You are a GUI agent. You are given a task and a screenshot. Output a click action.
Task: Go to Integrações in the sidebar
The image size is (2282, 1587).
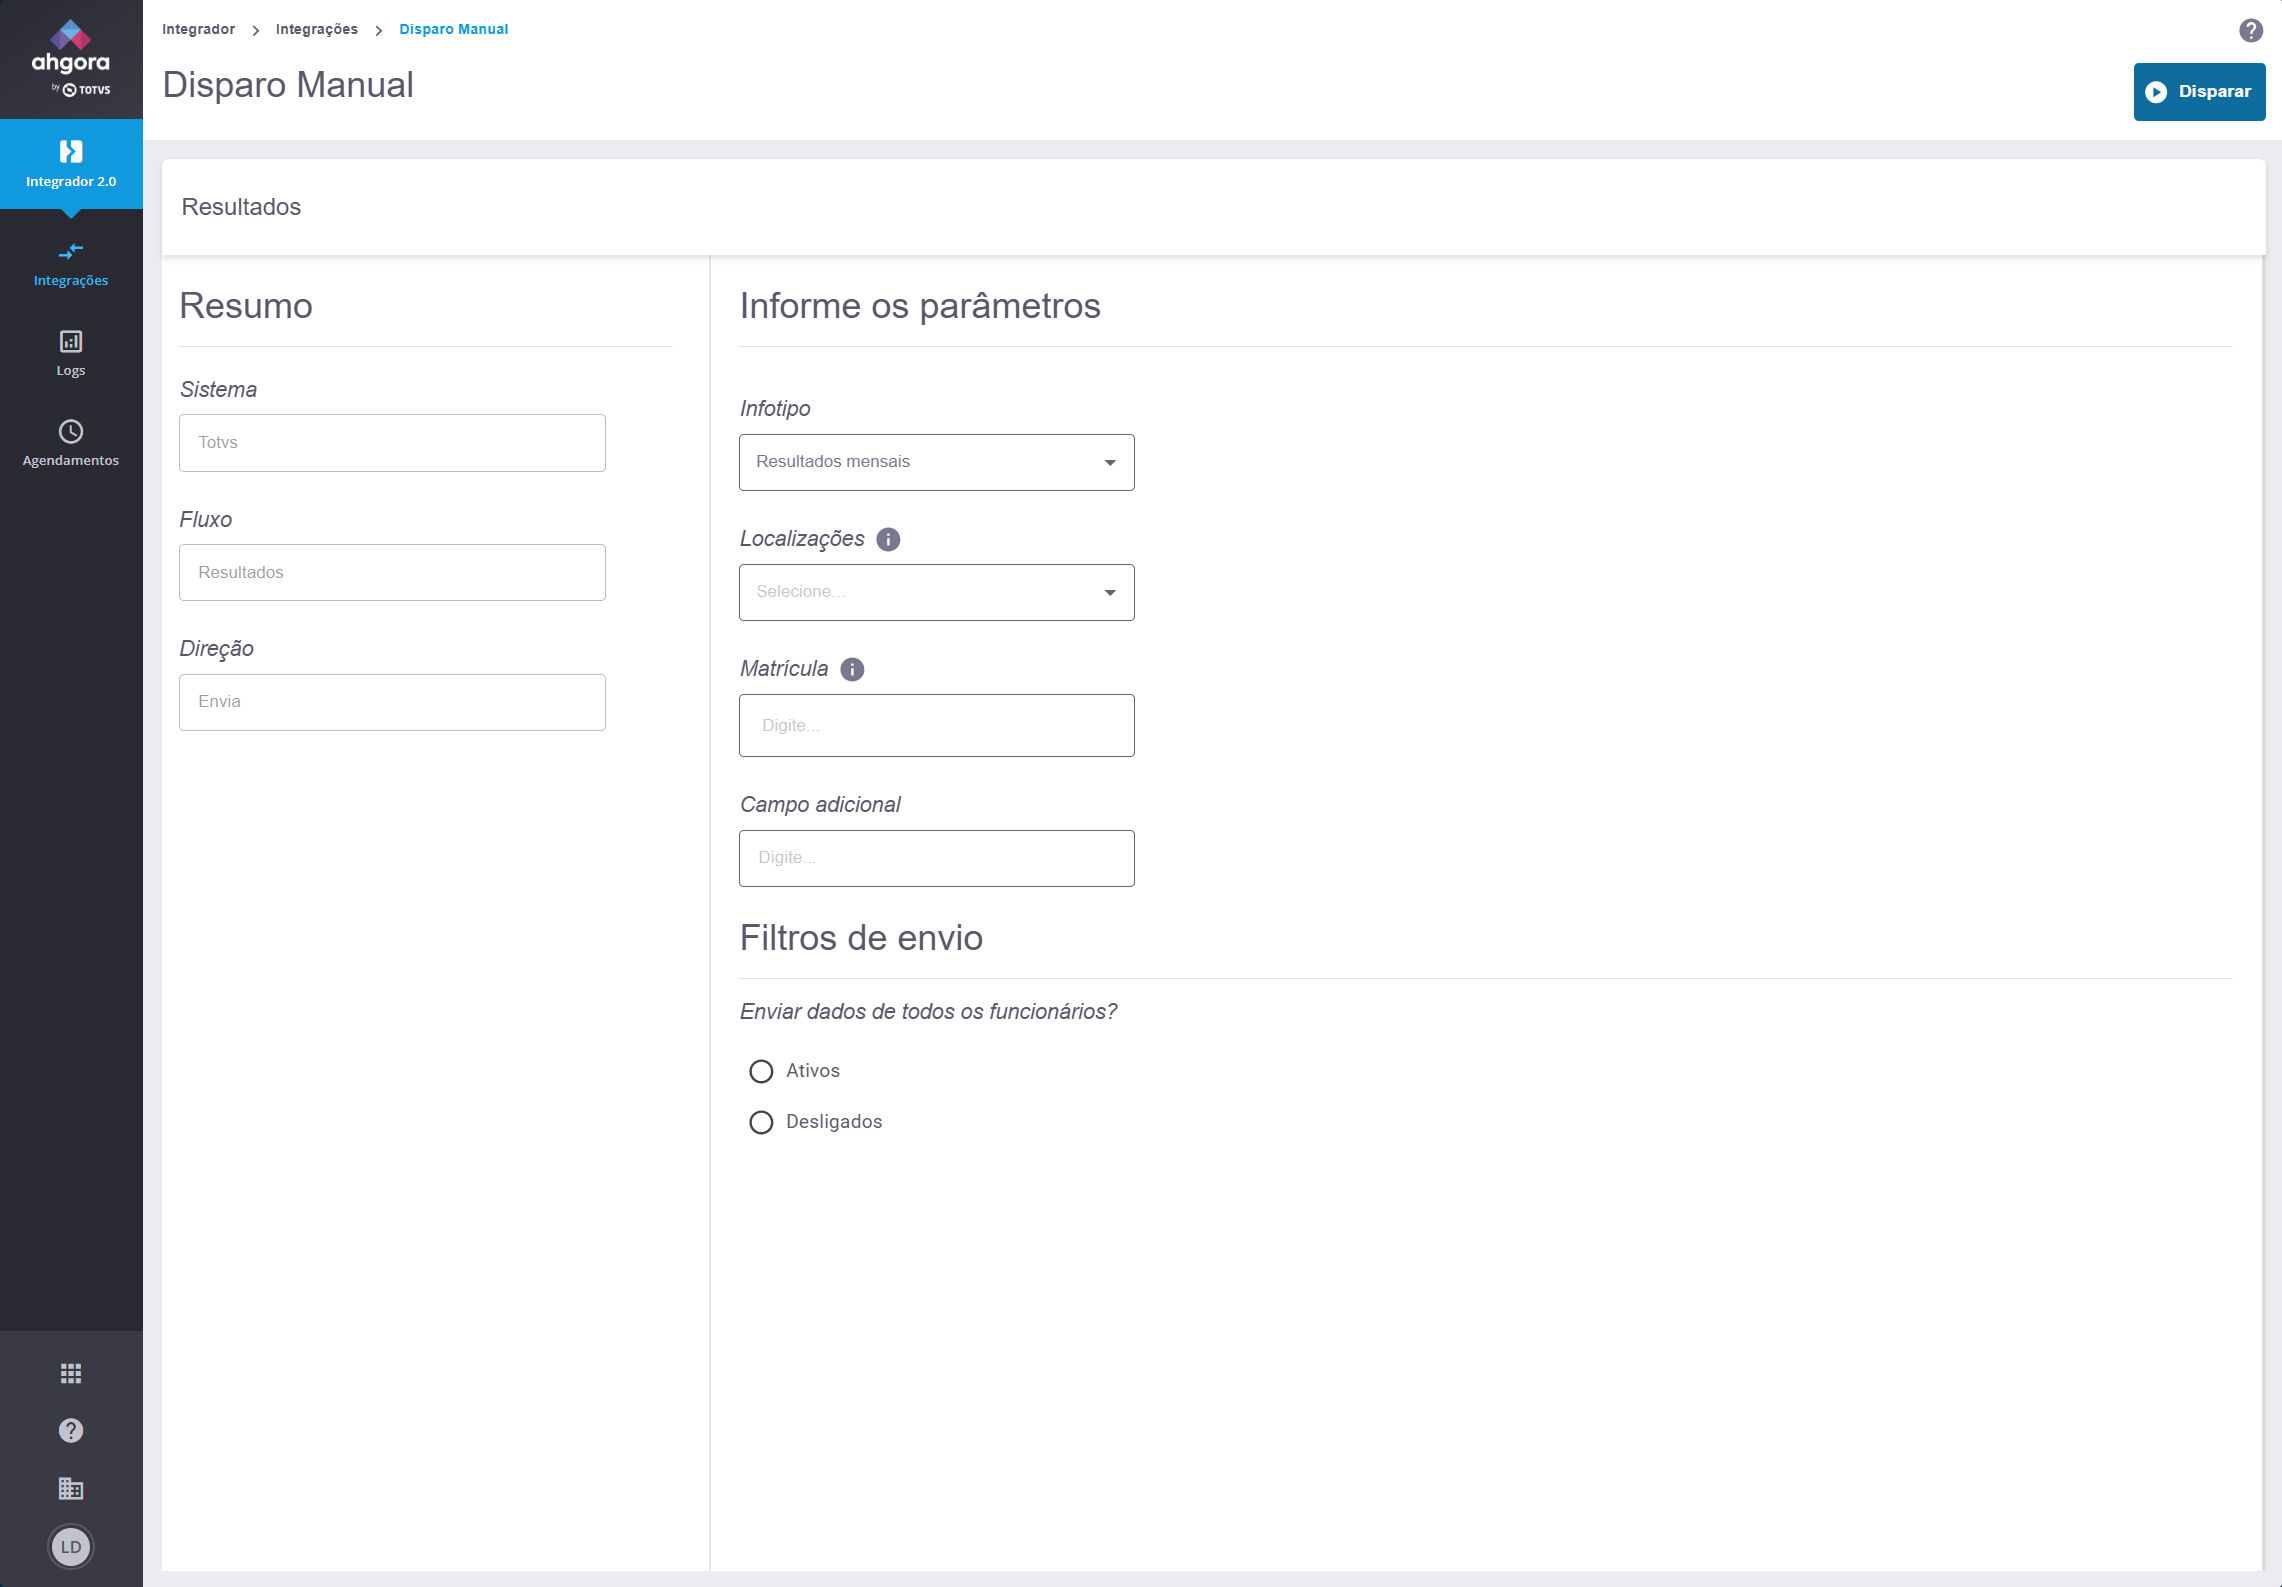[70, 263]
